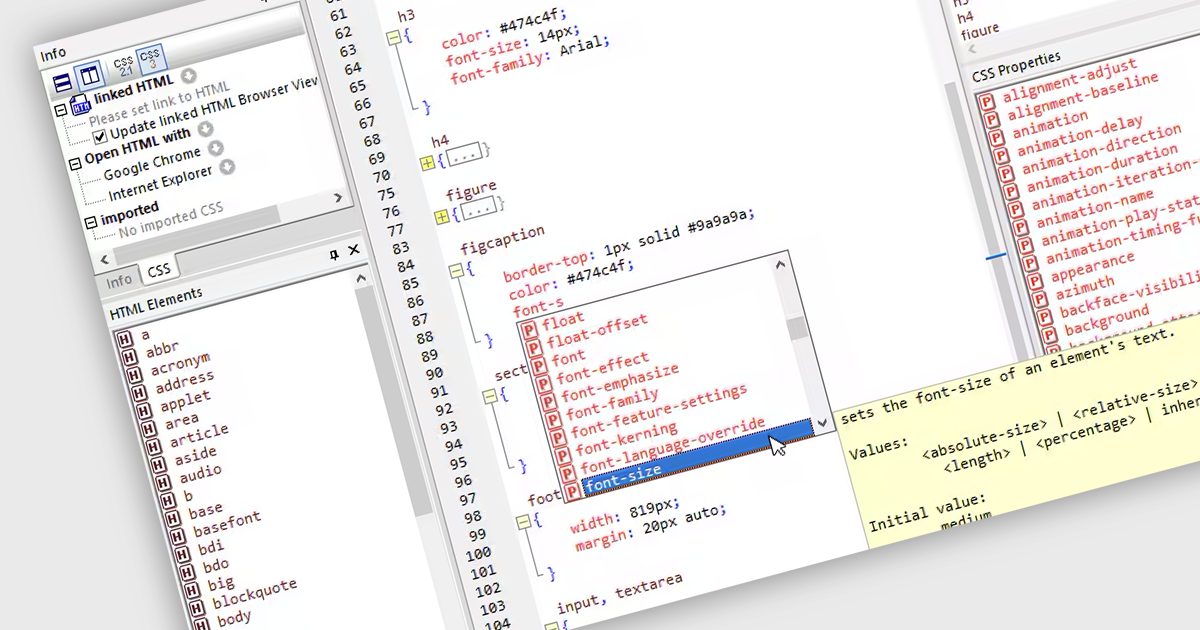Select 'article' in HTML Elements list
Viewport: 1200px width, 630px height.
198,436
